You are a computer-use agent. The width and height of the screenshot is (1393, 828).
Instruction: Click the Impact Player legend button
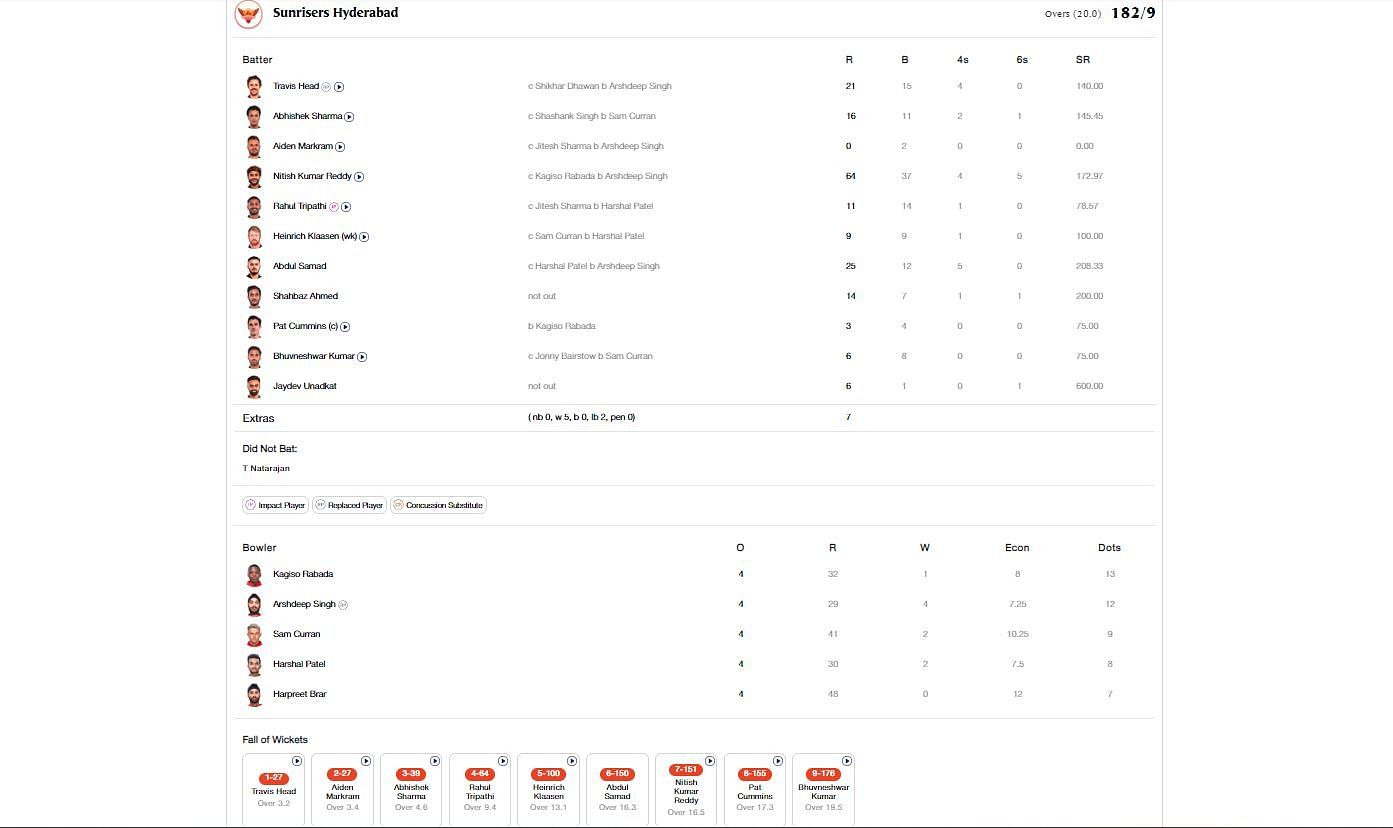click(x=275, y=505)
